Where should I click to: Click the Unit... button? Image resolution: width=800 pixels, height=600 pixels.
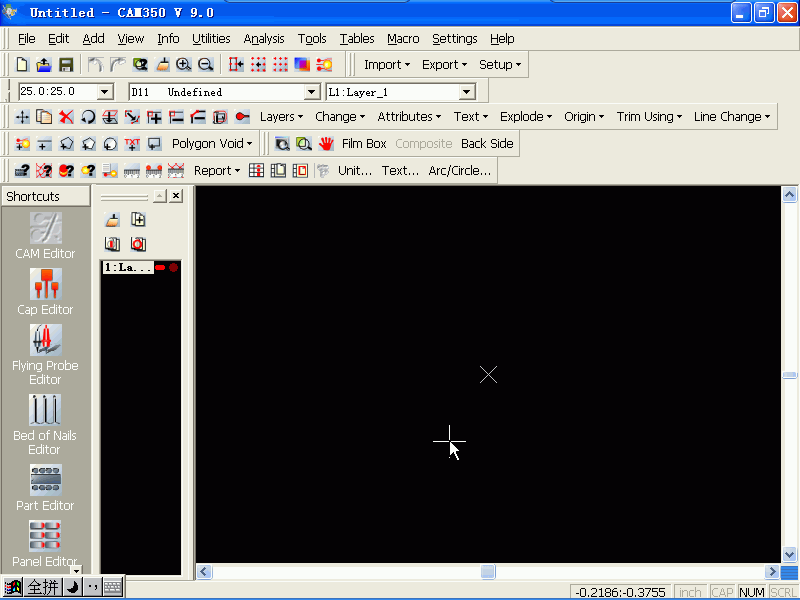click(x=355, y=170)
